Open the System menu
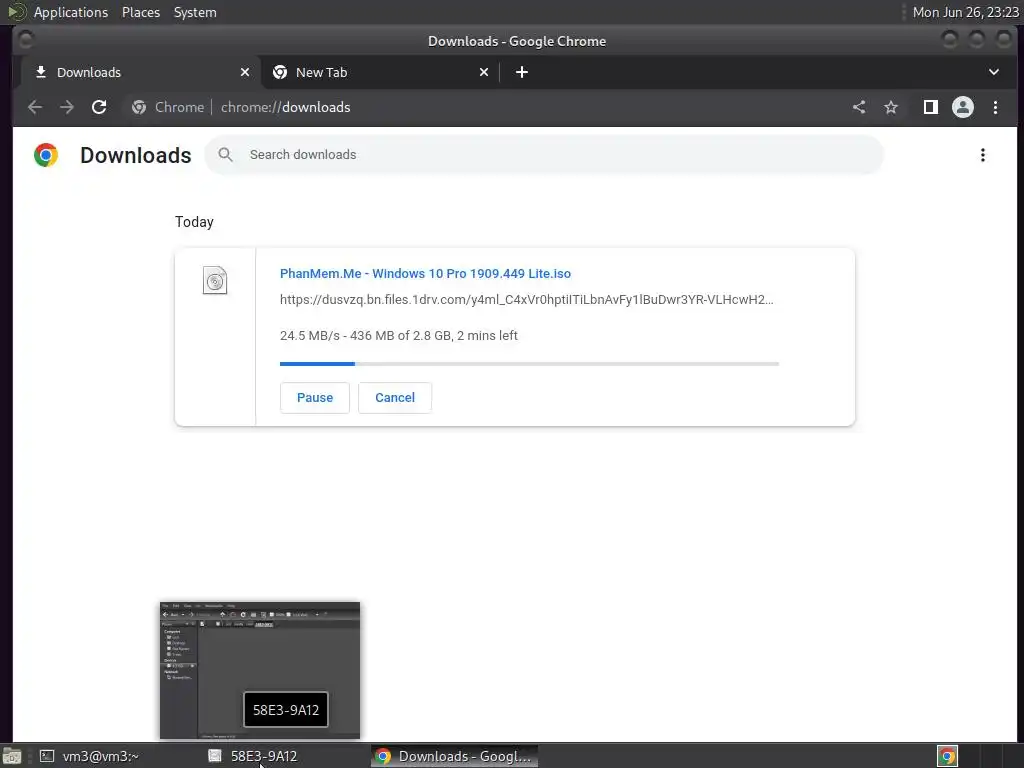The image size is (1024, 768). click(x=195, y=12)
